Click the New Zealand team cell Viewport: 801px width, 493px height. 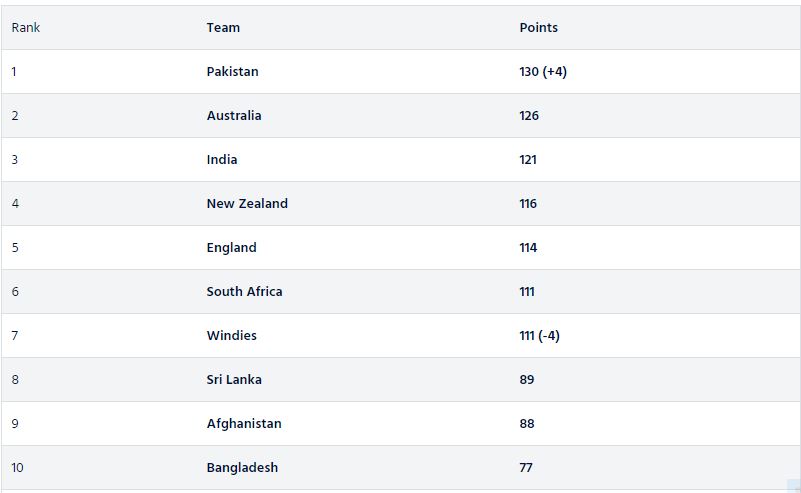click(247, 204)
